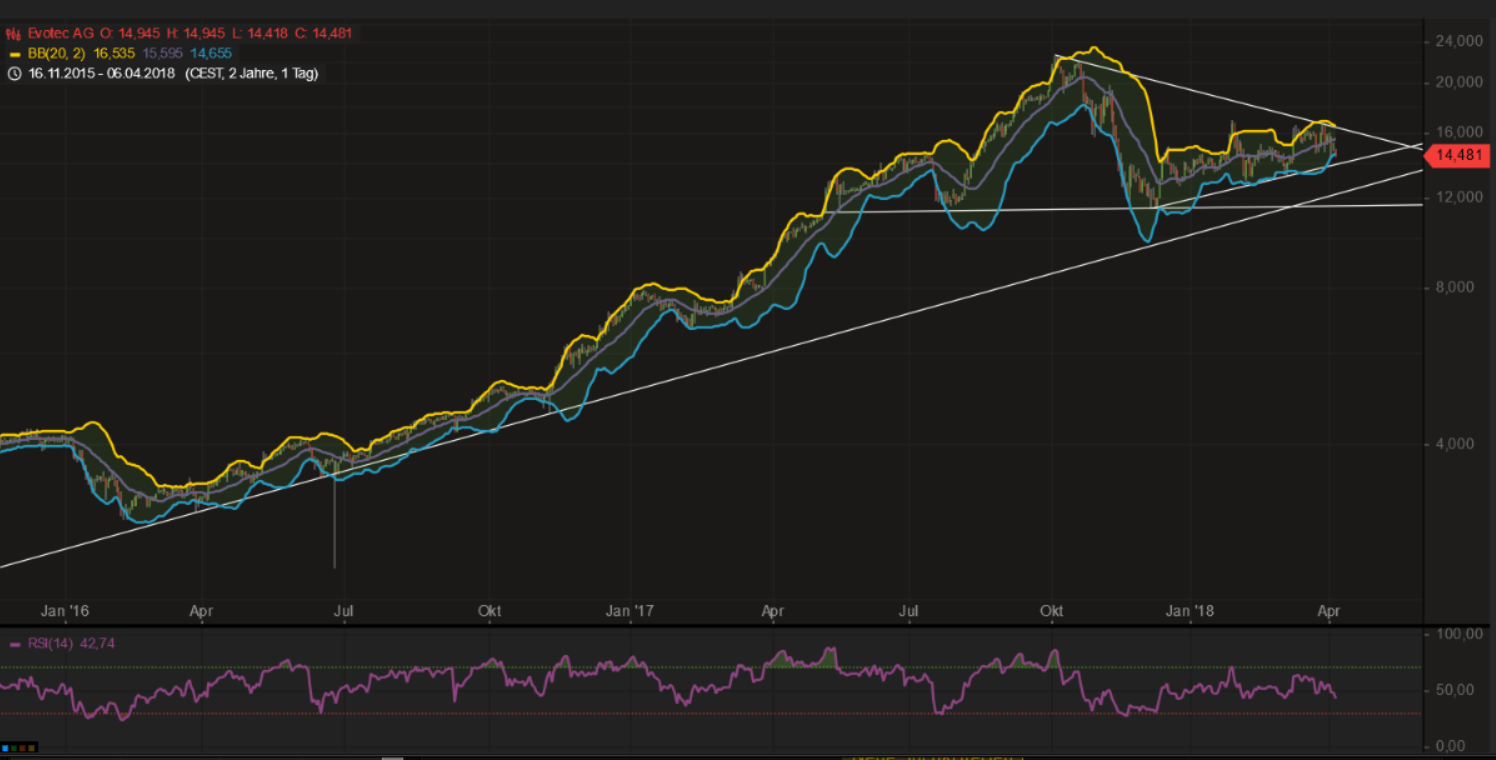Click the clock icon next to the date range
This screenshot has width=1496, height=760.
point(14,73)
